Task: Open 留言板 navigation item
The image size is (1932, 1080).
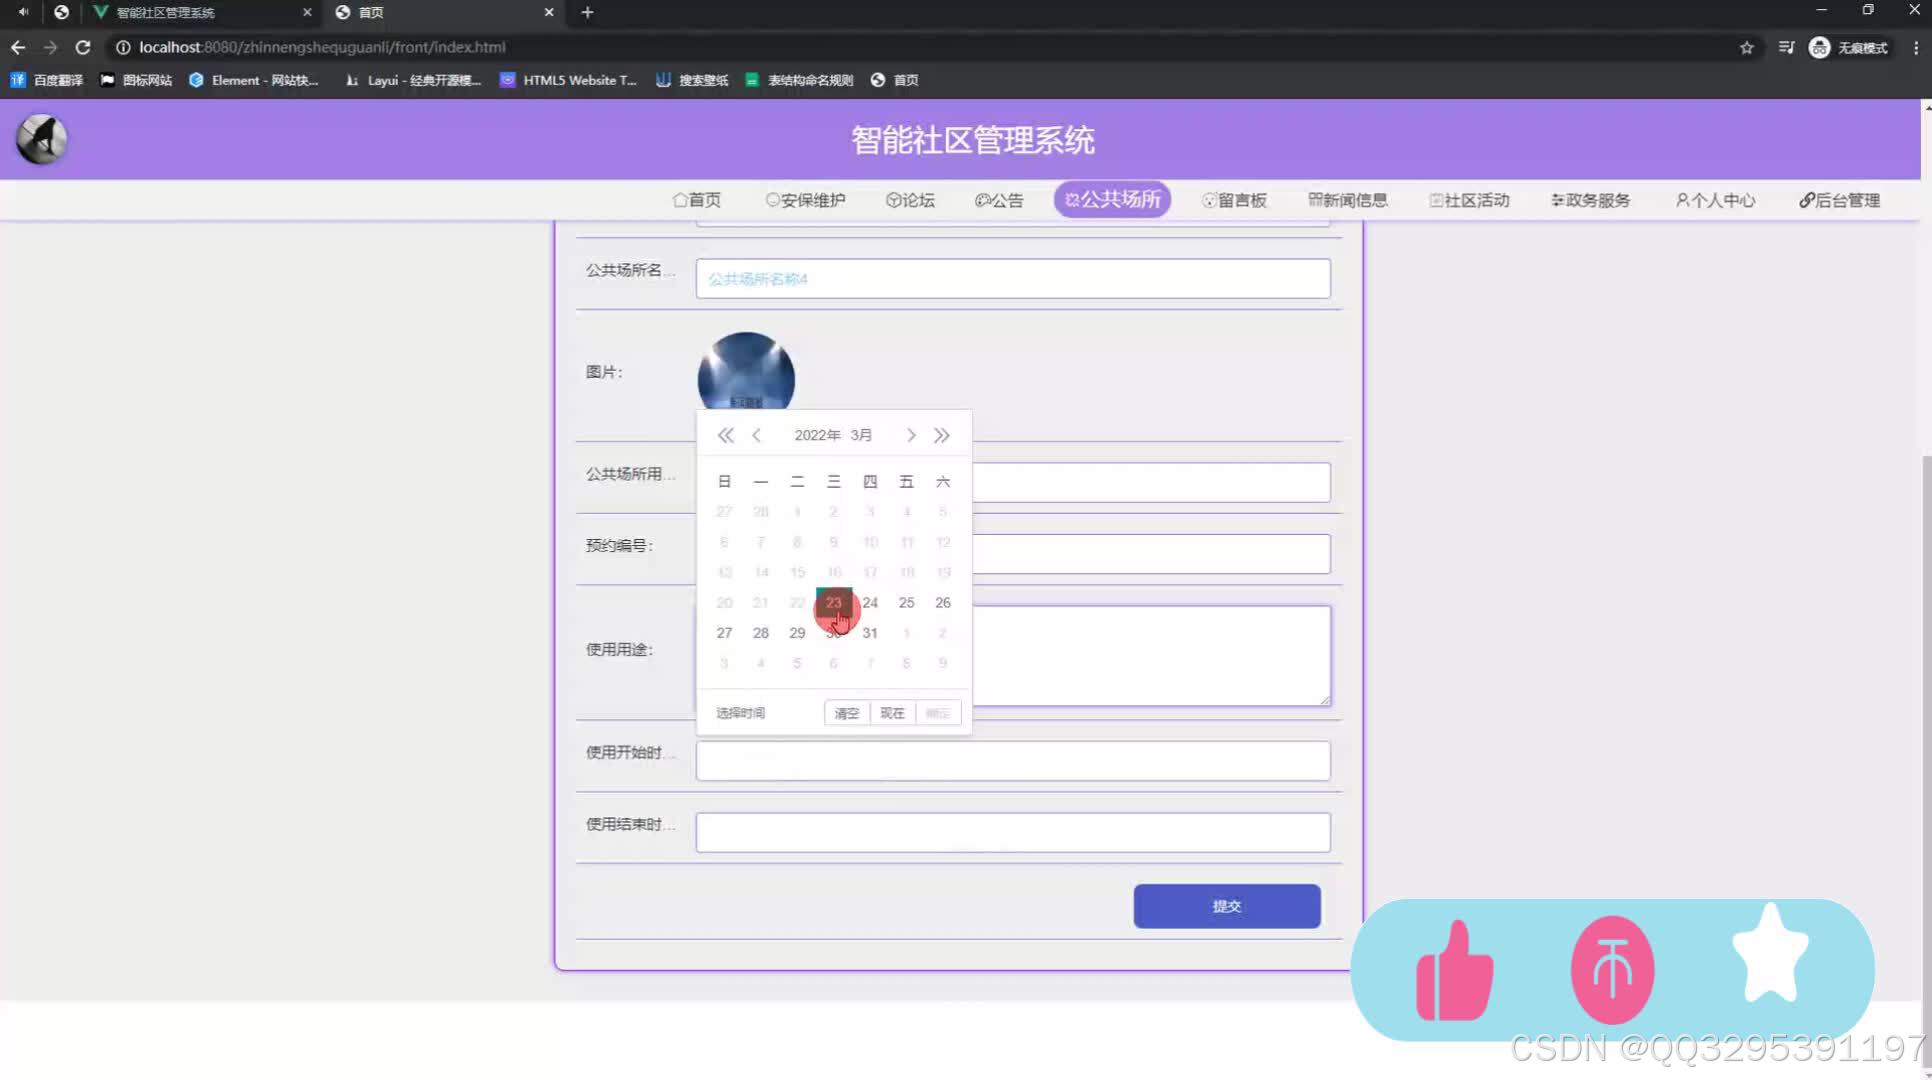Action: point(1234,200)
